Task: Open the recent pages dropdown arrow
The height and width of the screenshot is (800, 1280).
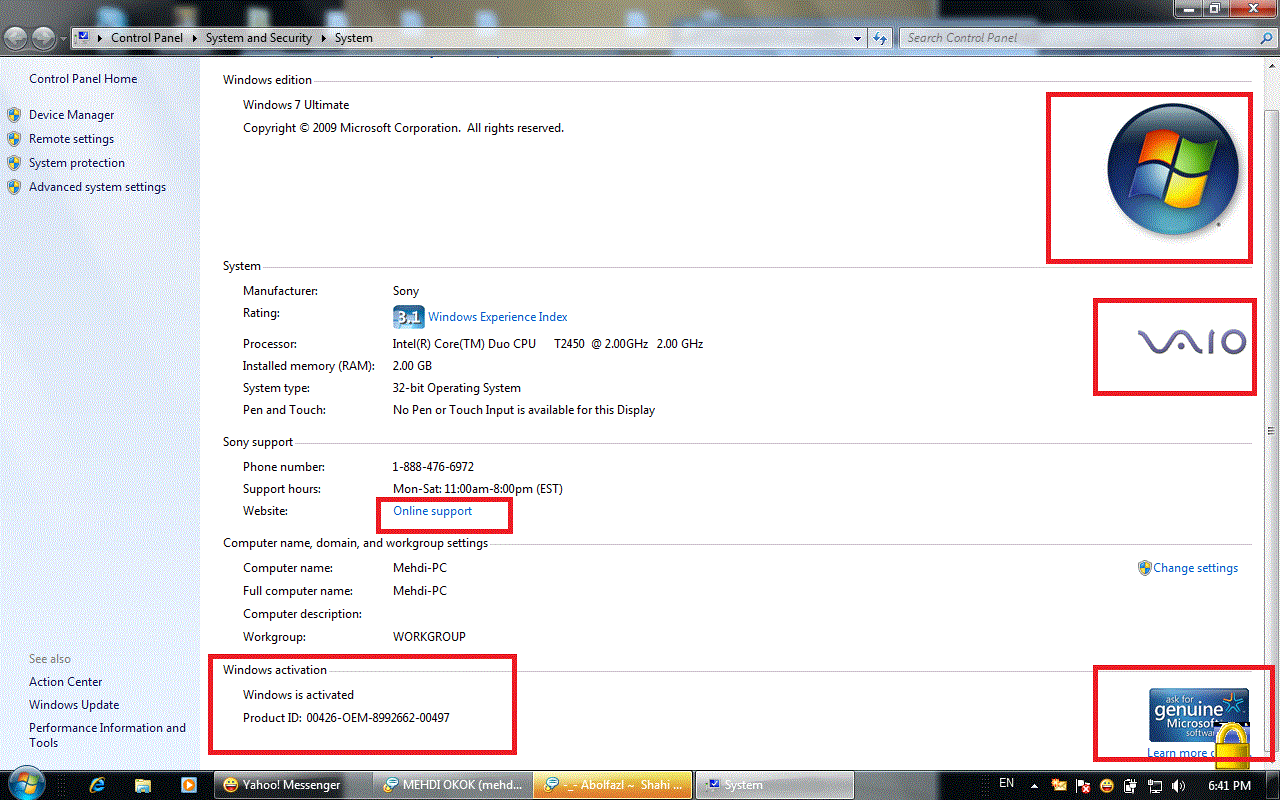Action: 63,39
